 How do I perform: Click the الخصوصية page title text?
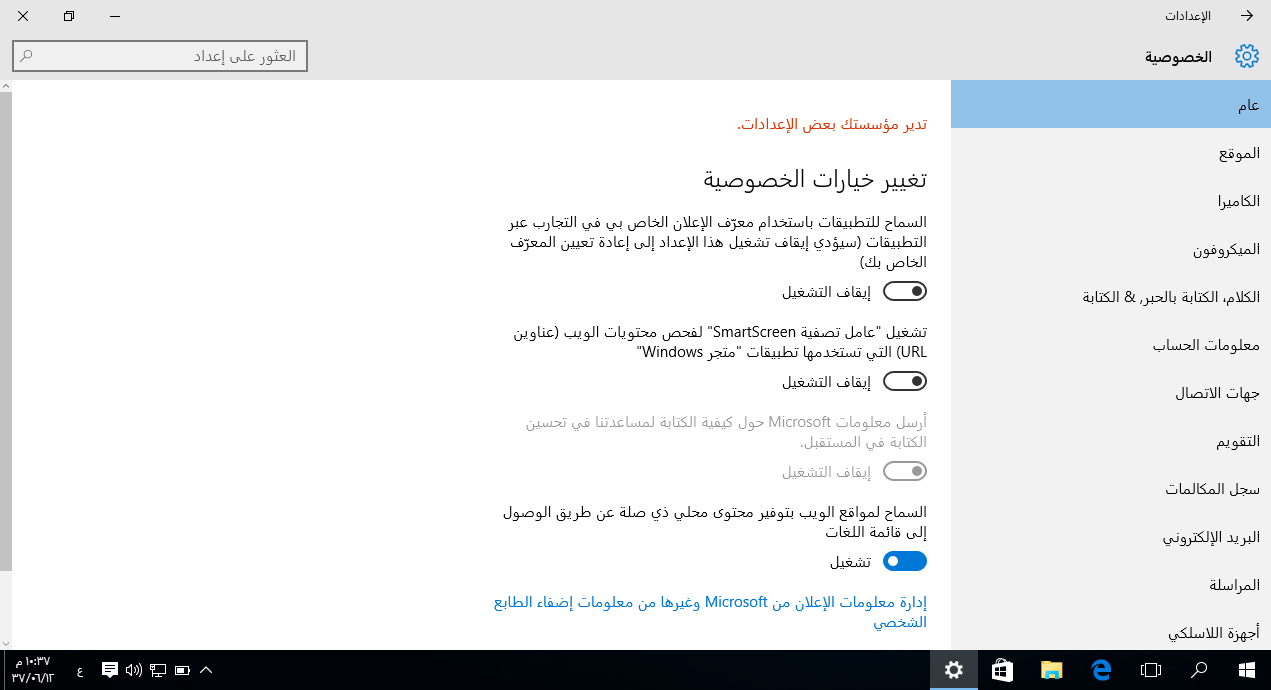(x=1178, y=57)
